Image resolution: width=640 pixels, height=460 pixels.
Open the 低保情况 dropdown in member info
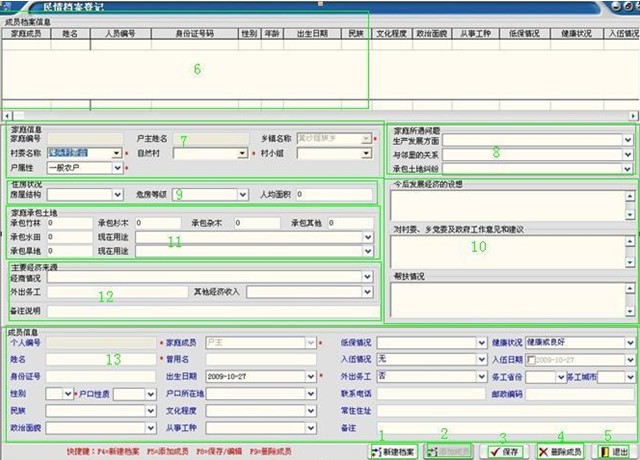pyautogui.click(x=482, y=342)
